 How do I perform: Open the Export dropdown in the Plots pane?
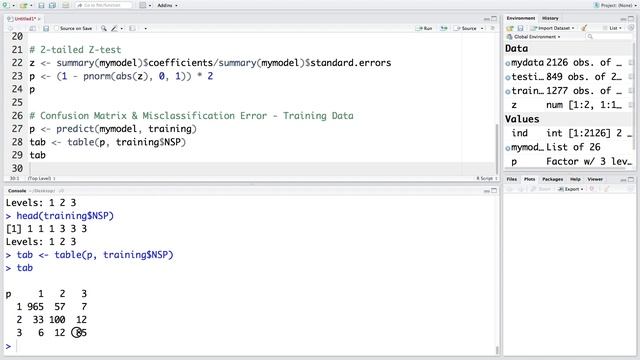tap(570, 189)
